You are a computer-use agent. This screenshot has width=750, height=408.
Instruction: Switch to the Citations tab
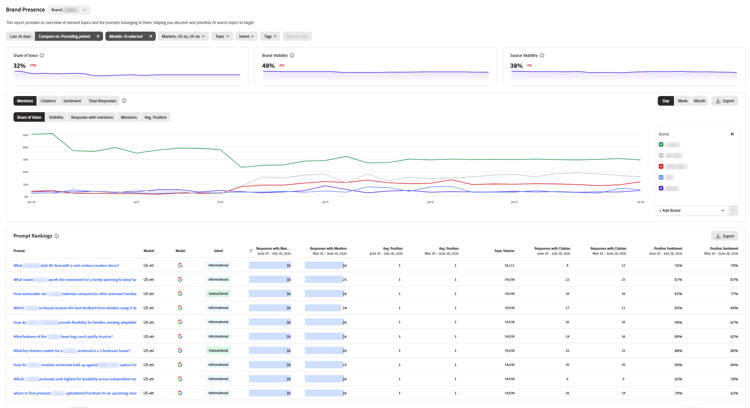coord(48,101)
